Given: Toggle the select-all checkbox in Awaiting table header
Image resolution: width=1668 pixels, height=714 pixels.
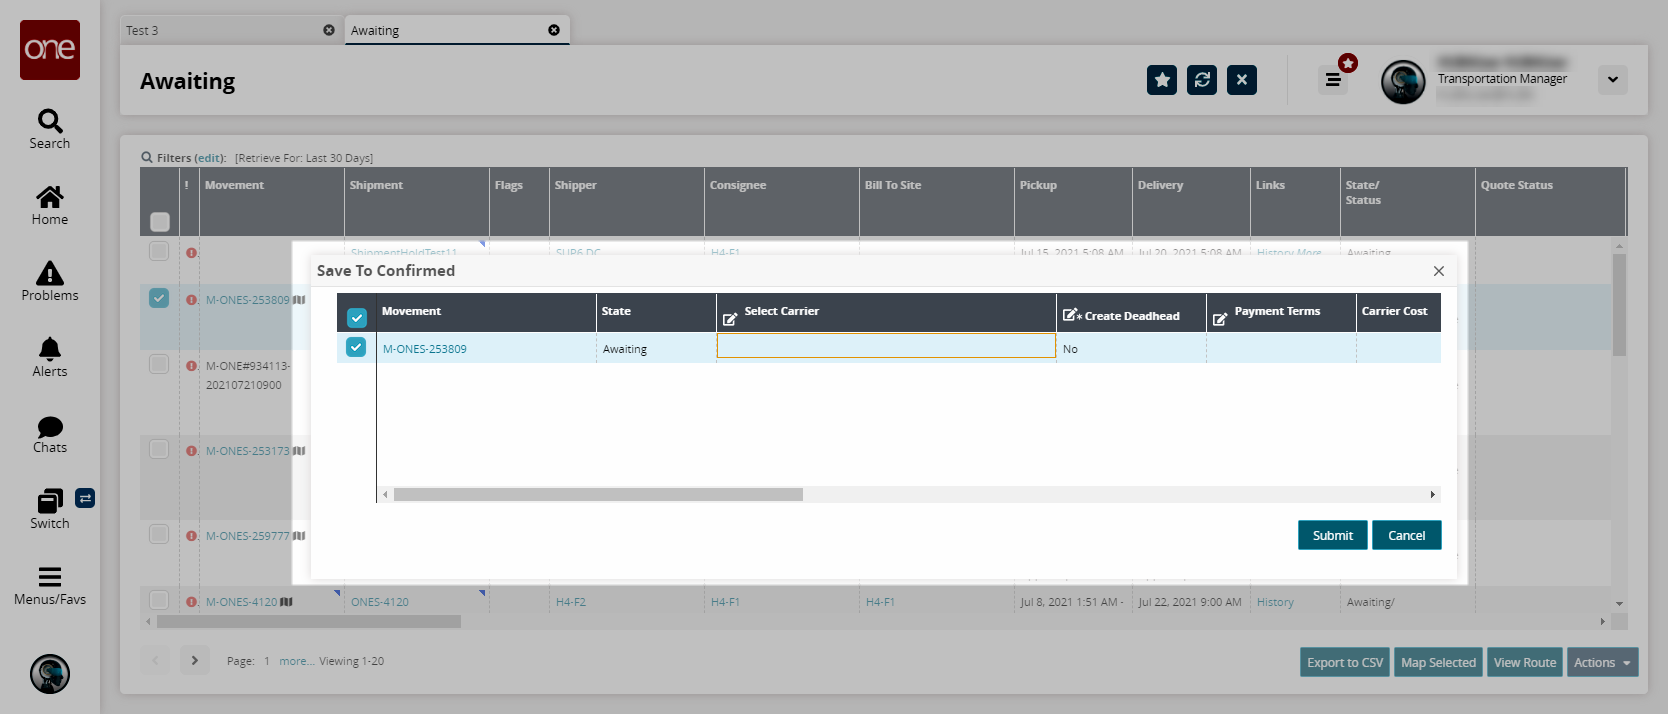Looking at the screenshot, I should tap(160, 221).
